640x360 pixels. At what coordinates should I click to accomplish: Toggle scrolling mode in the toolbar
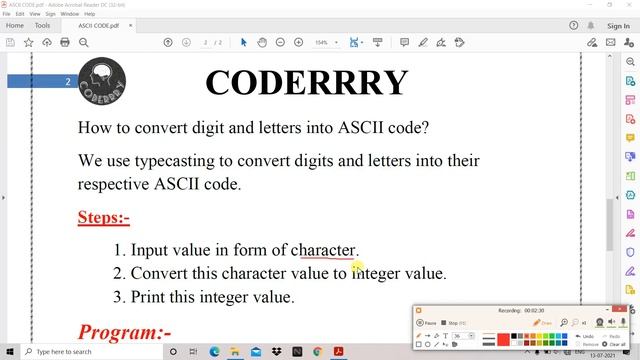(378, 42)
